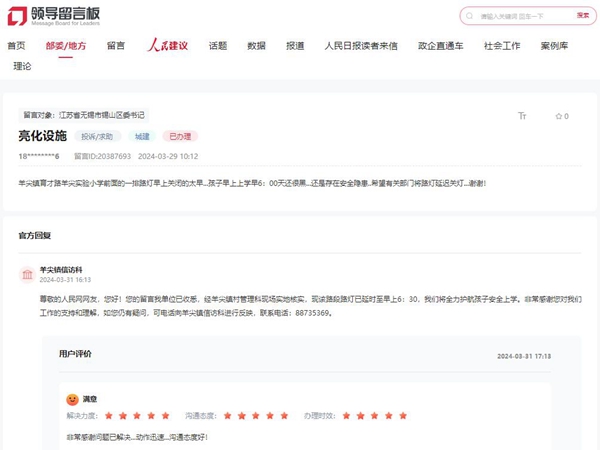The image size is (600, 450).
Task: Click the 已办理 status tag
Action: [180, 137]
